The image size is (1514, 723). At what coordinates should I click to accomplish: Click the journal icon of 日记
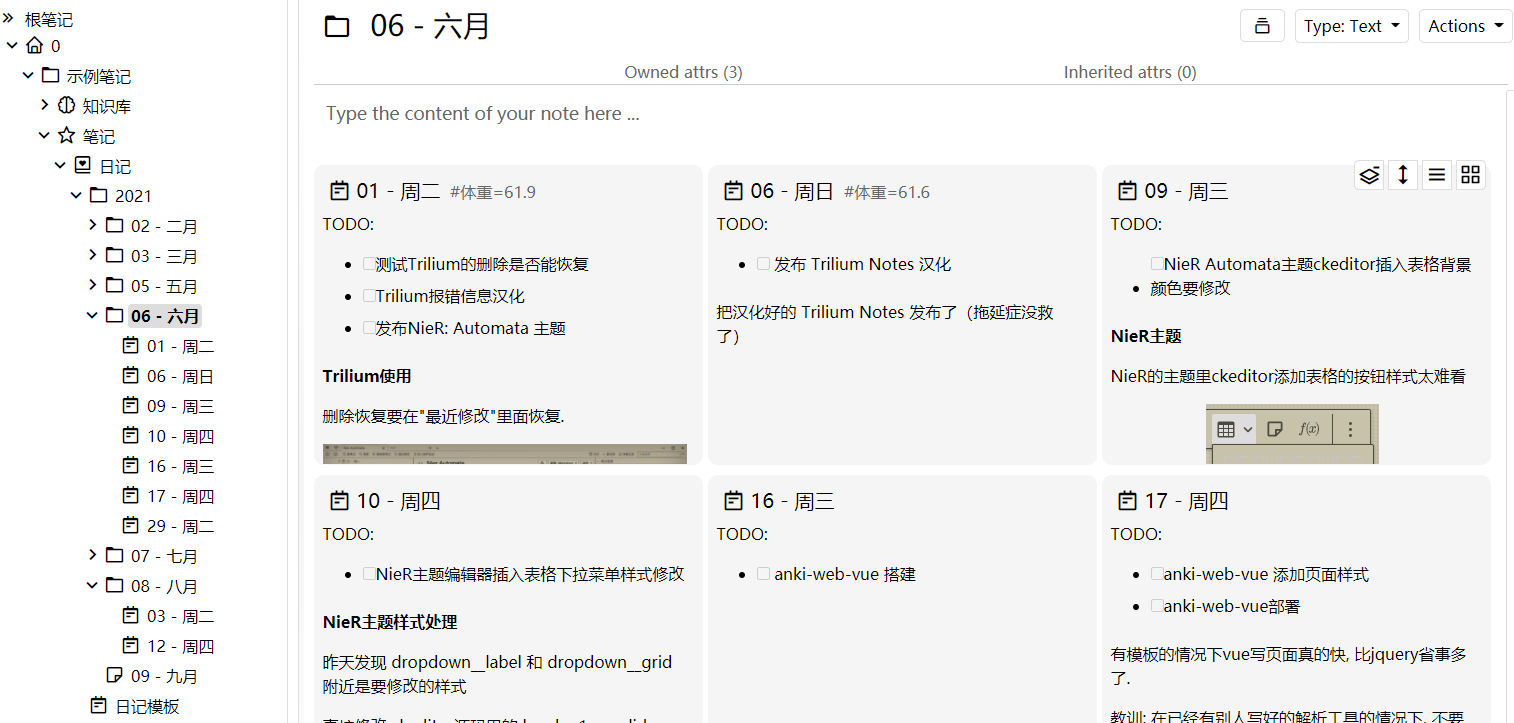point(83,166)
